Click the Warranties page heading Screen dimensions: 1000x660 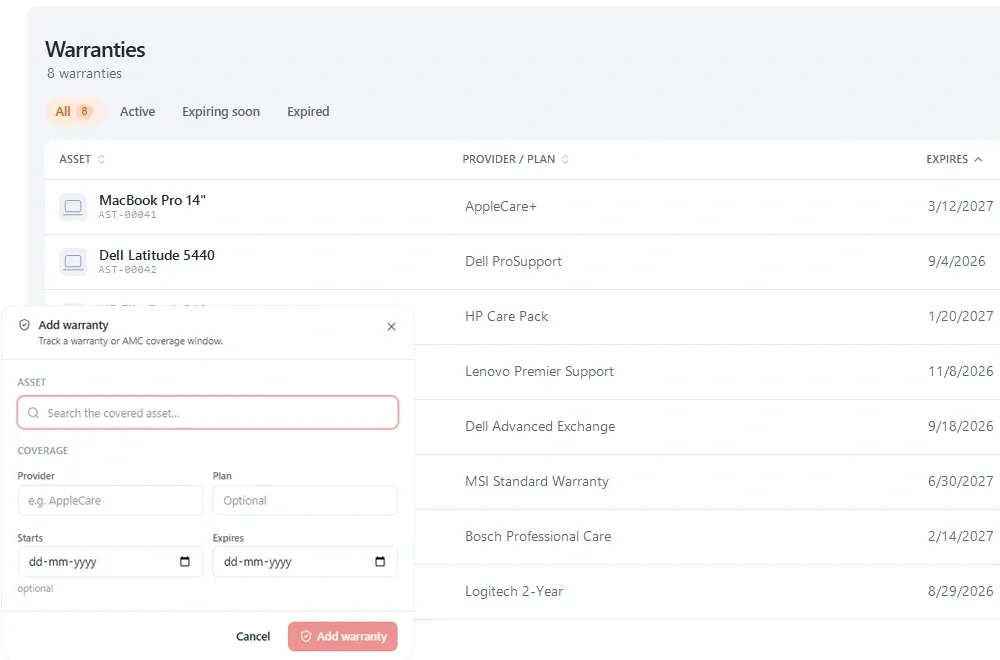(x=95, y=50)
